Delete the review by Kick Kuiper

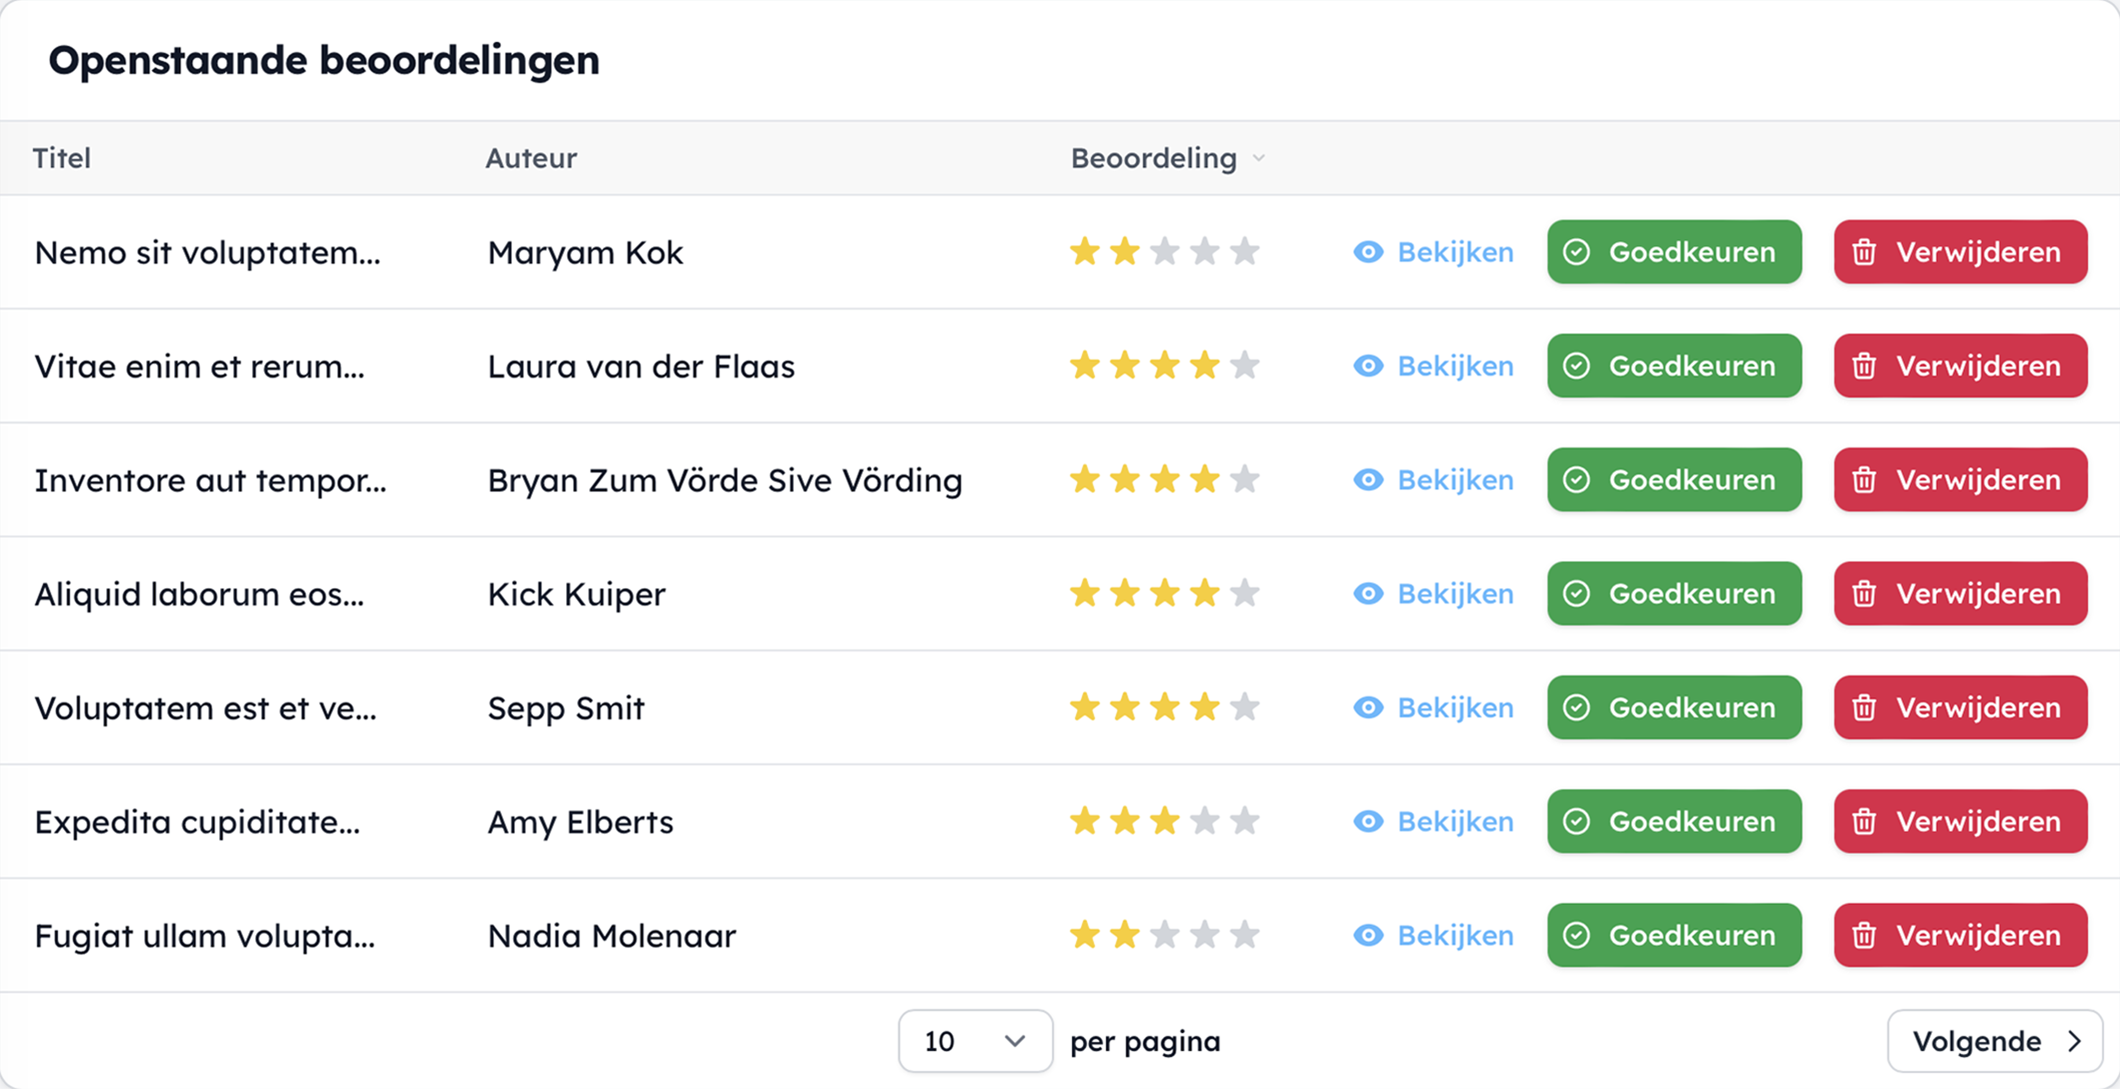(x=1960, y=594)
